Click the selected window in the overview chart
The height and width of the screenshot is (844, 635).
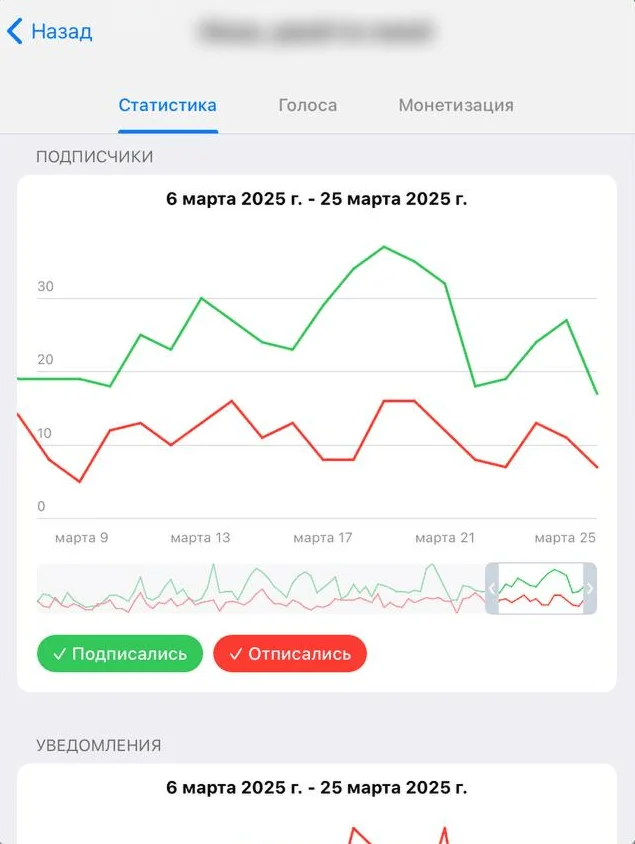541,589
